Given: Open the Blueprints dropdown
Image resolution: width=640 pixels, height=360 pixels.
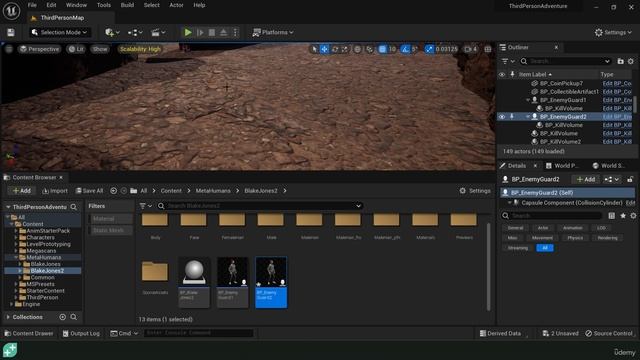Looking at the screenshot, I should click(135, 32).
